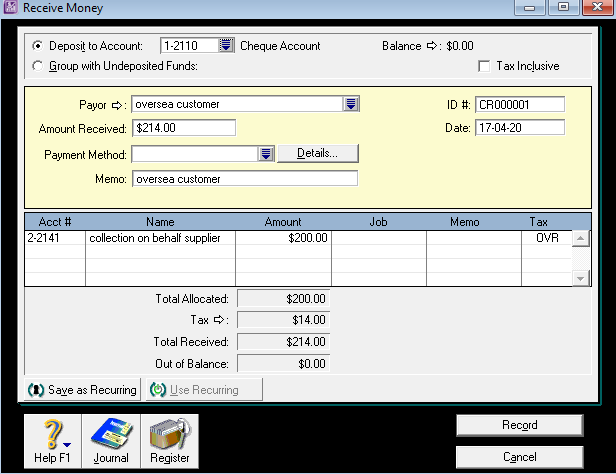
Task: Click the Tax column header
Action: tap(539, 222)
